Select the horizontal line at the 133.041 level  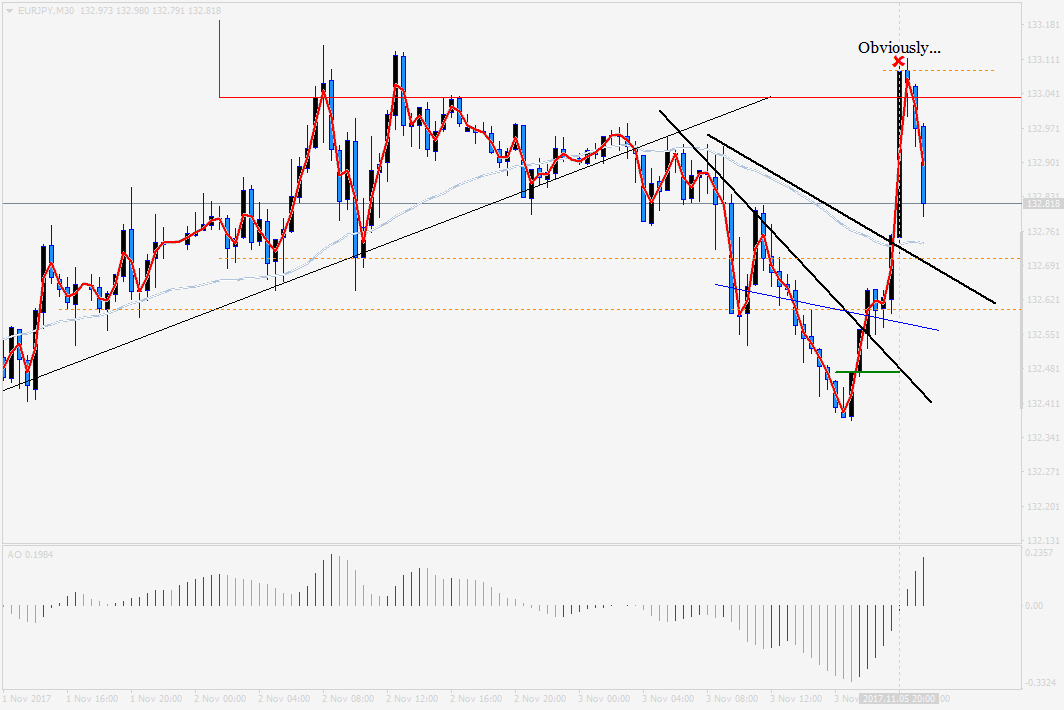tap(600, 97)
